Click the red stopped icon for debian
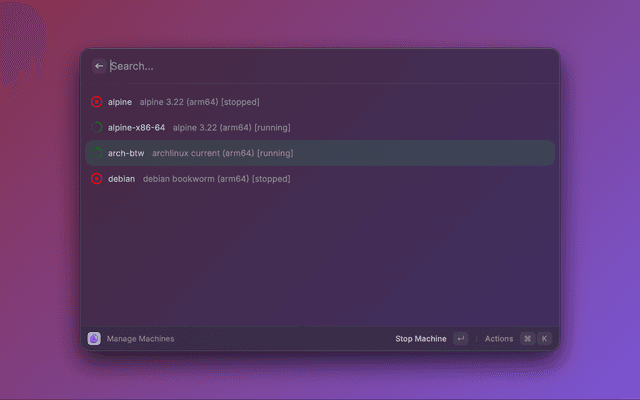The height and width of the screenshot is (400, 640). [x=97, y=179]
